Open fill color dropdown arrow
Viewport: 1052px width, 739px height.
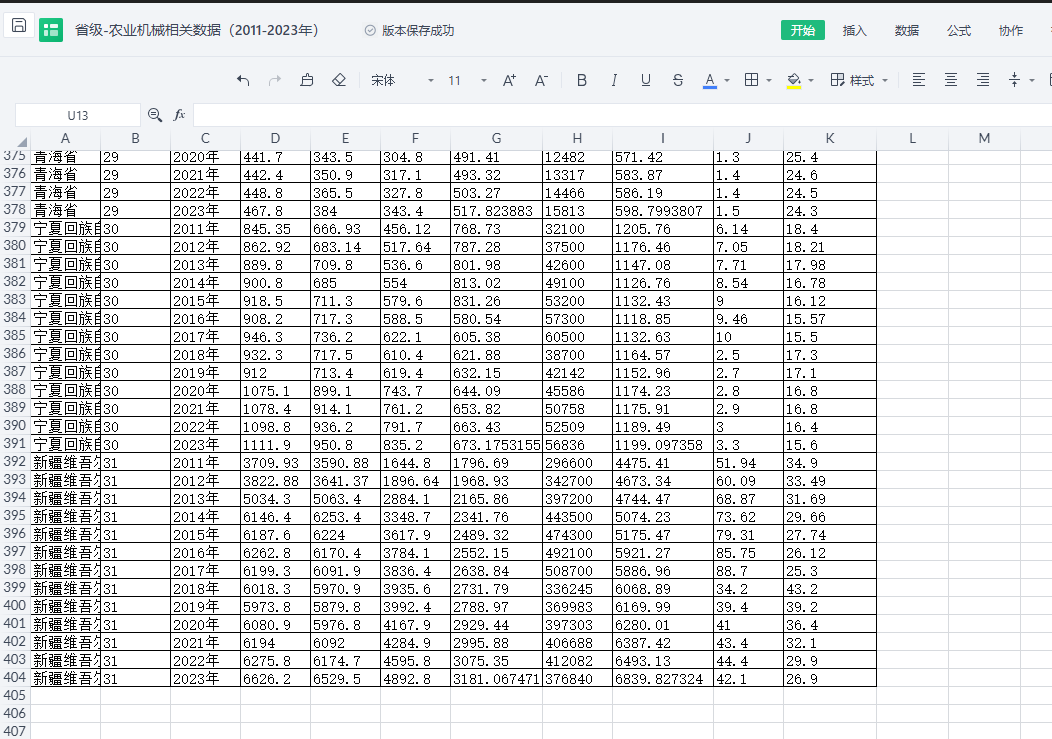pyautogui.click(x=811, y=81)
